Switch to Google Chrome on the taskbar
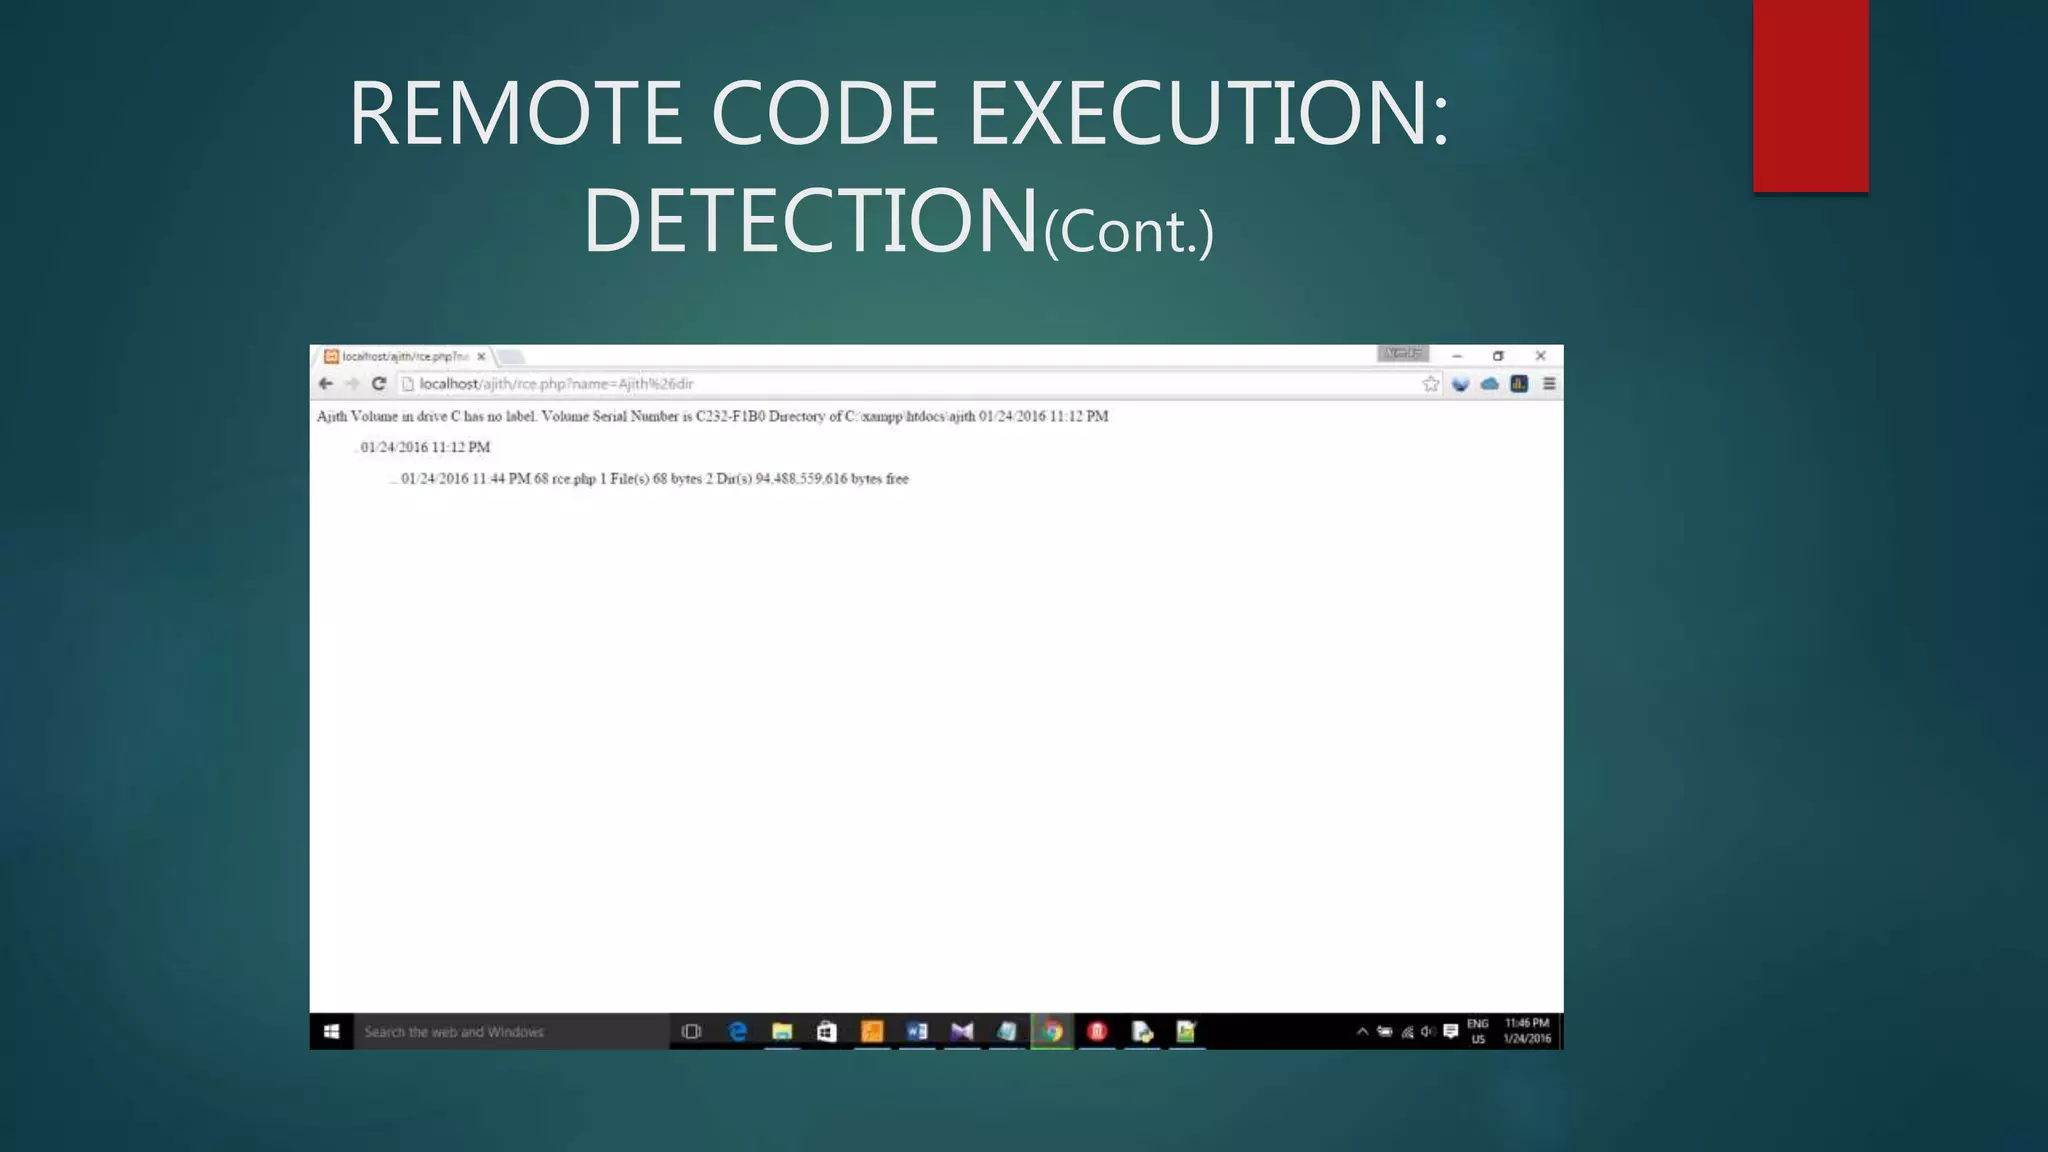Viewport: 2048px width, 1152px height. click(x=1052, y=1031)
